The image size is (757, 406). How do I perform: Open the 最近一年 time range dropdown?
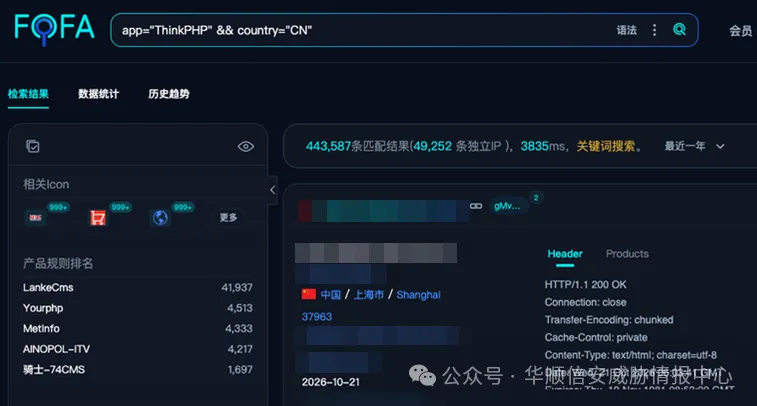click(694, 146)
